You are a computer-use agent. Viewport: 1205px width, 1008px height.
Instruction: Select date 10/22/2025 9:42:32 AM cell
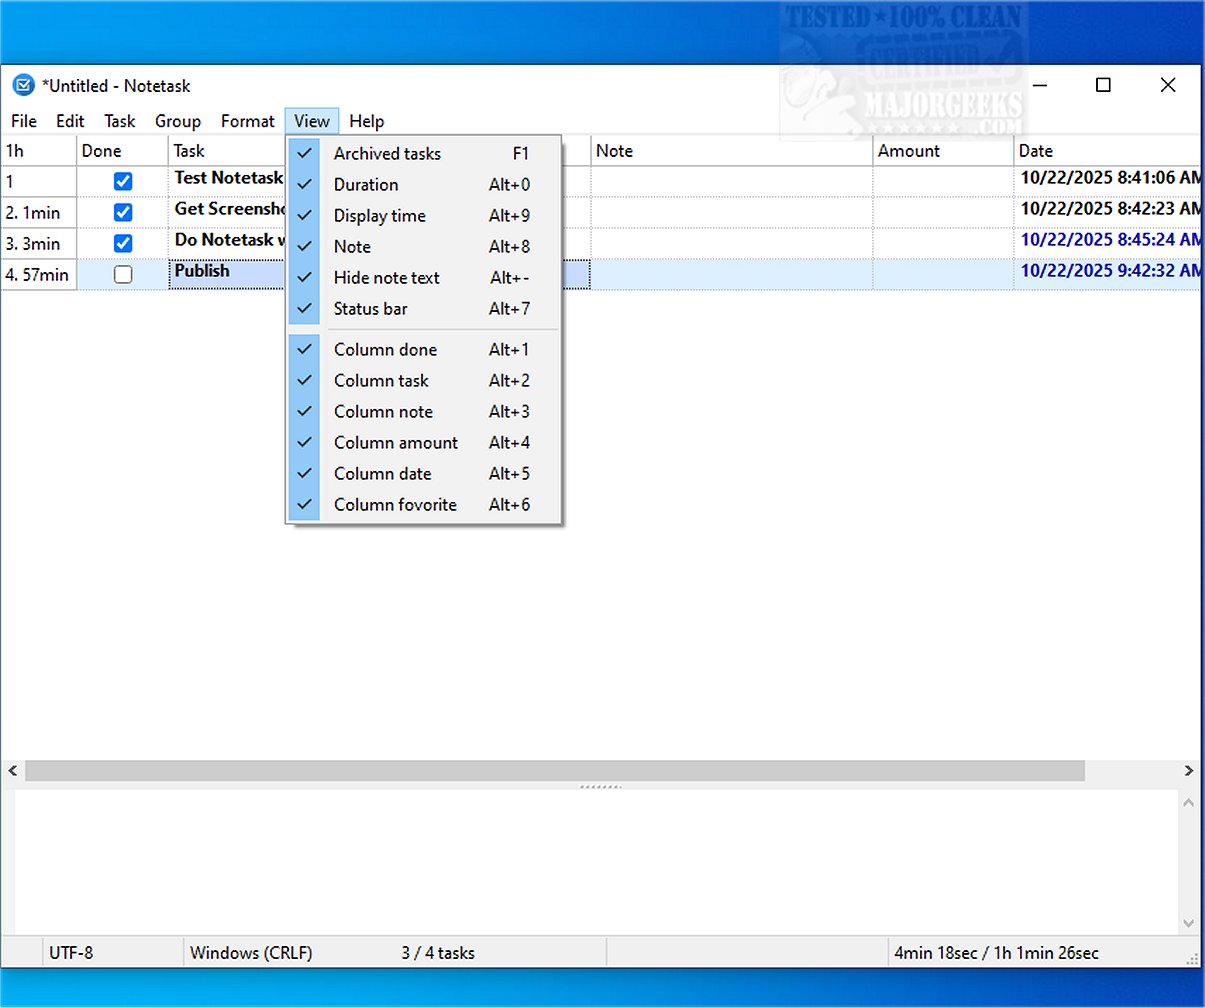point(1108,274)
